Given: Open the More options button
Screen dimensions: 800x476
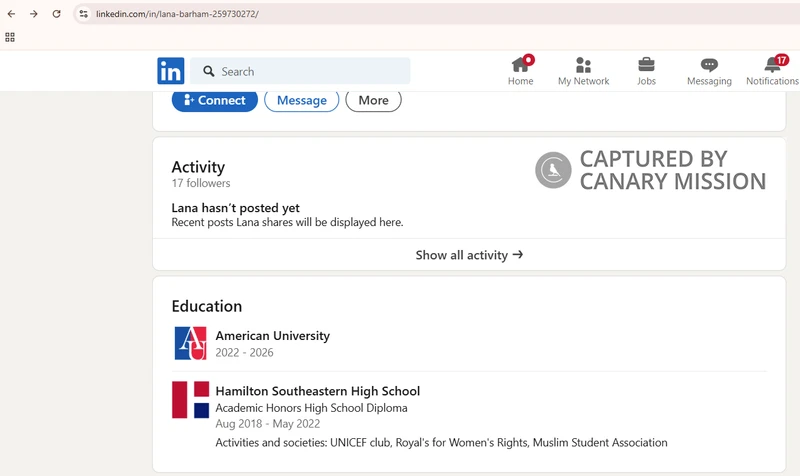Looking at the screenshot, I should tap(373, 100).
